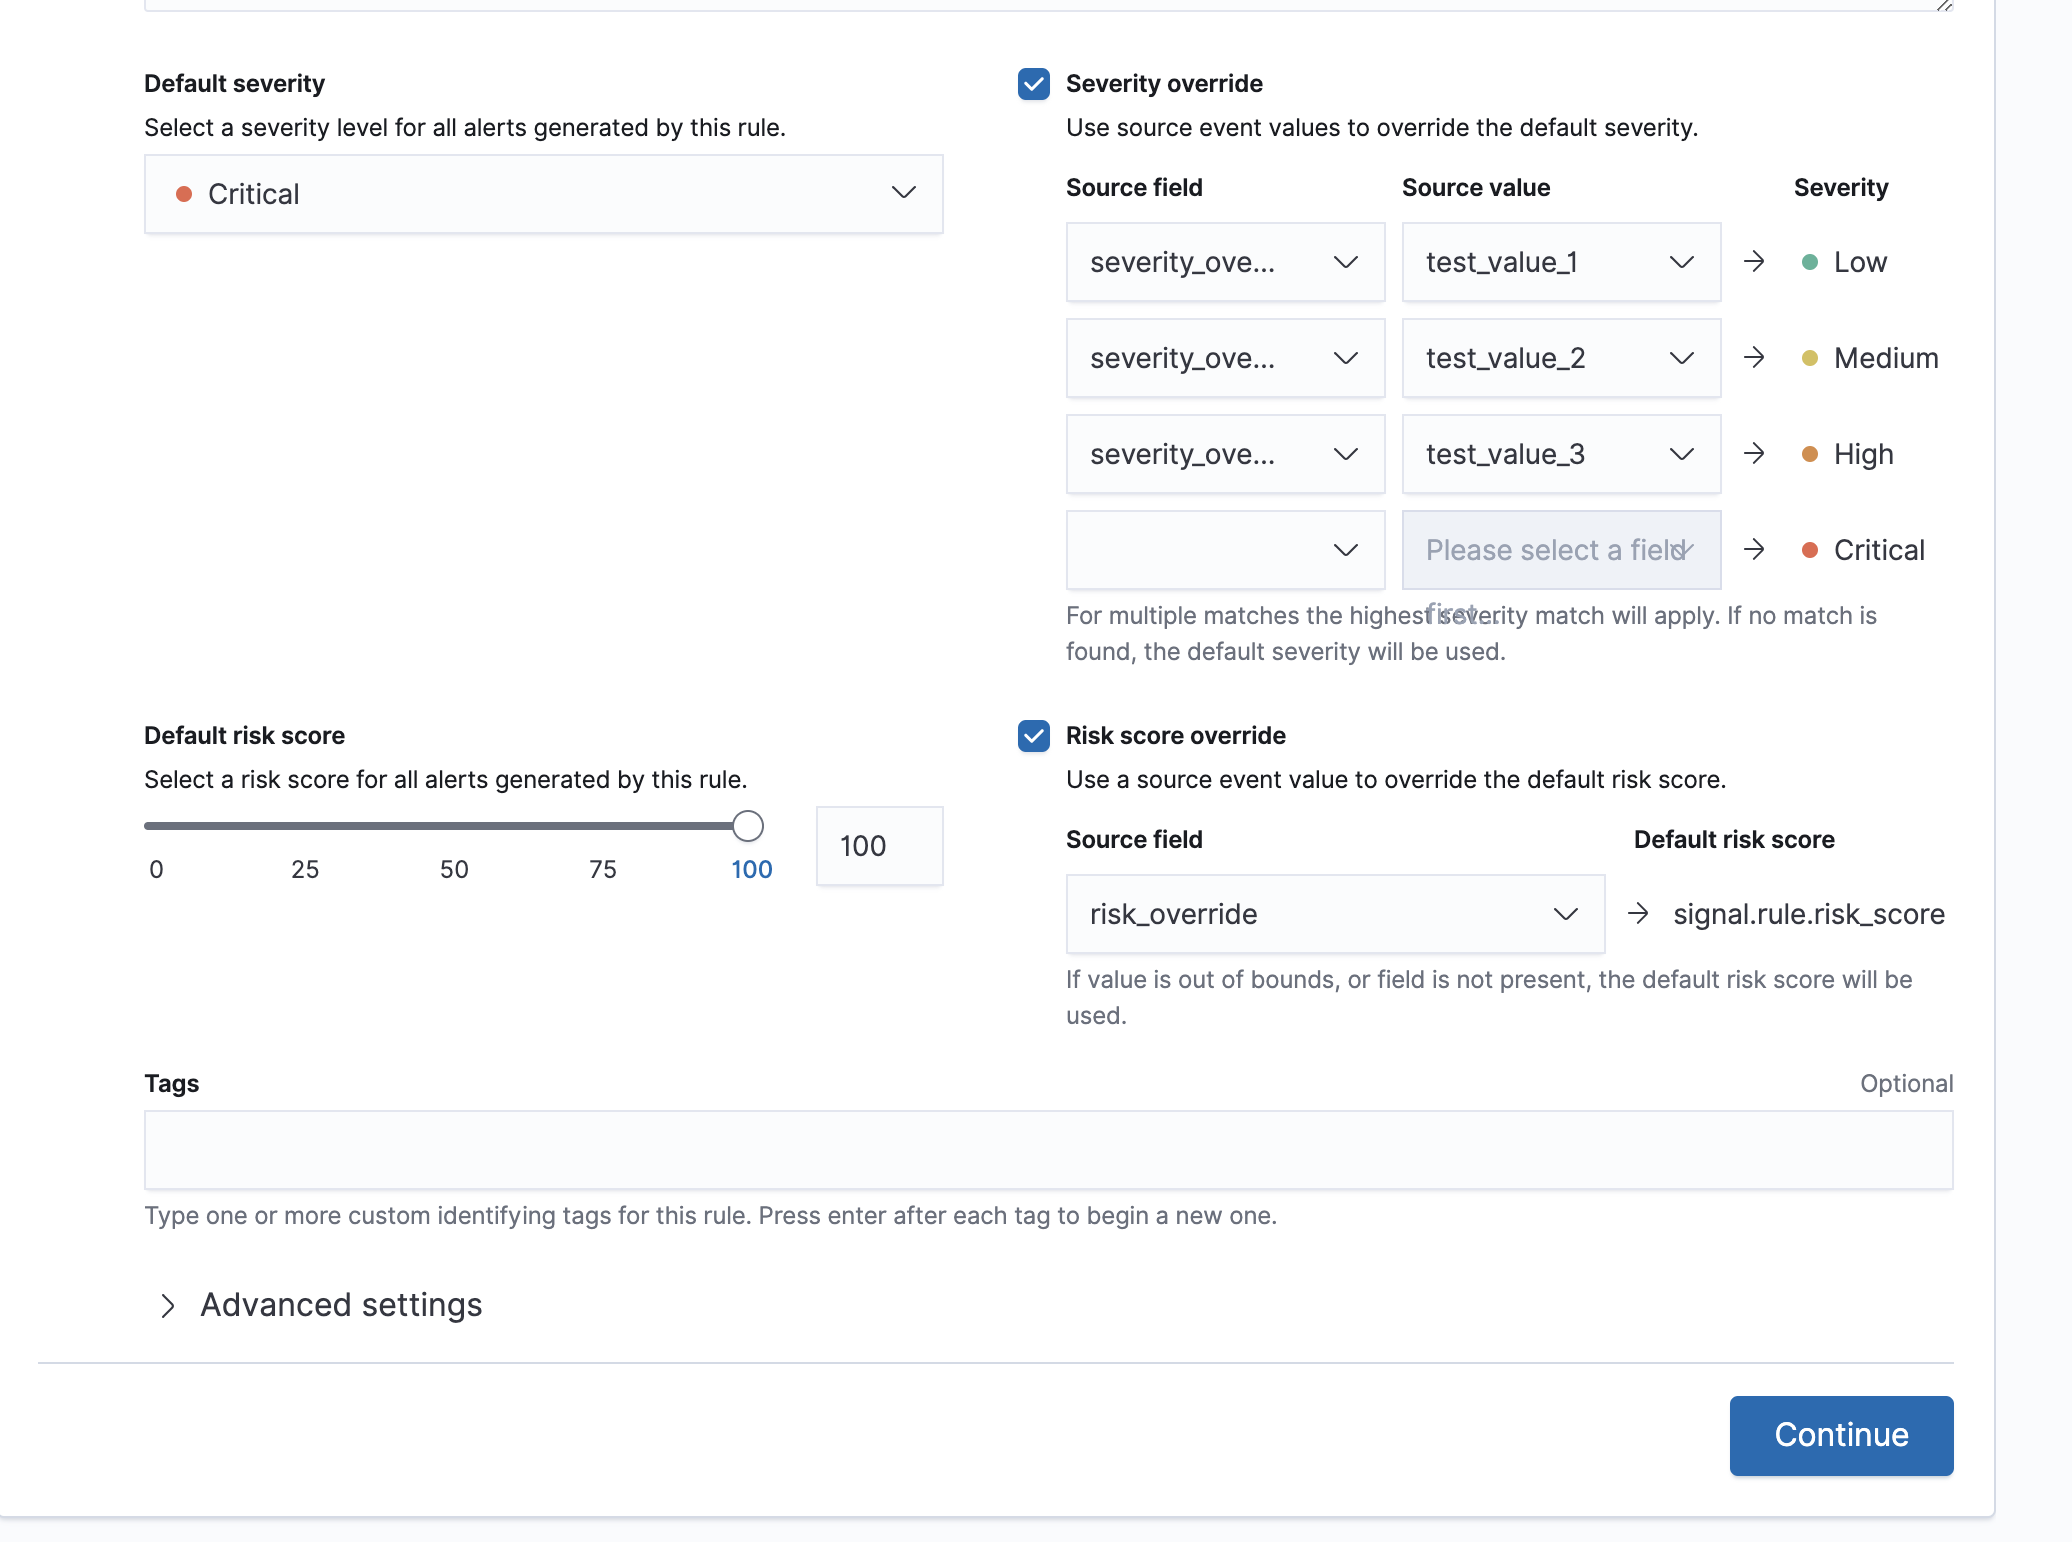Enable the empty severity override source field row
This screenshot has height=1542, width=2072.
tap(1224, 549)
